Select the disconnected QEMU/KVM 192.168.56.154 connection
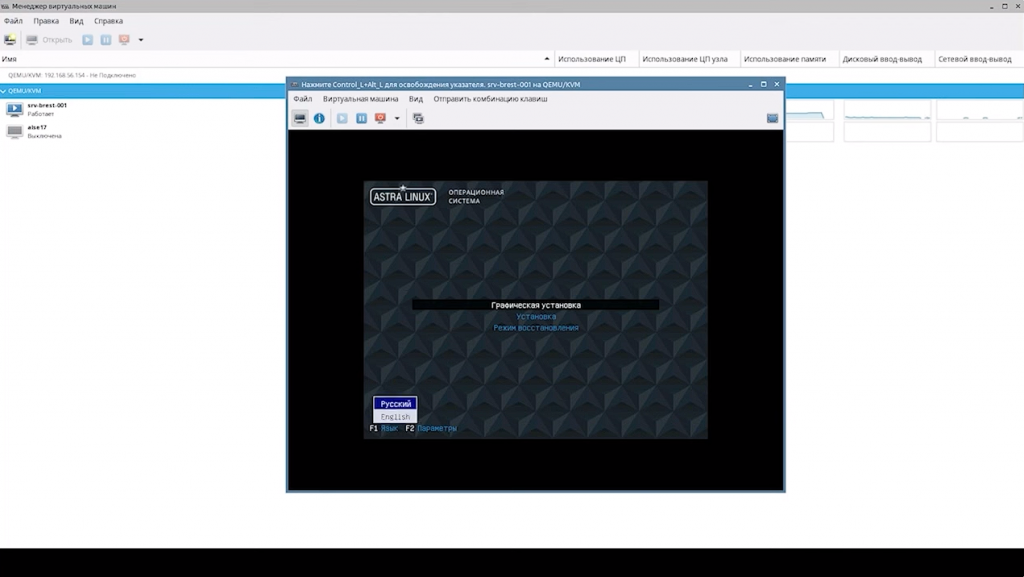This screenshot has width=1024, height=577. [x=72, y=75]
